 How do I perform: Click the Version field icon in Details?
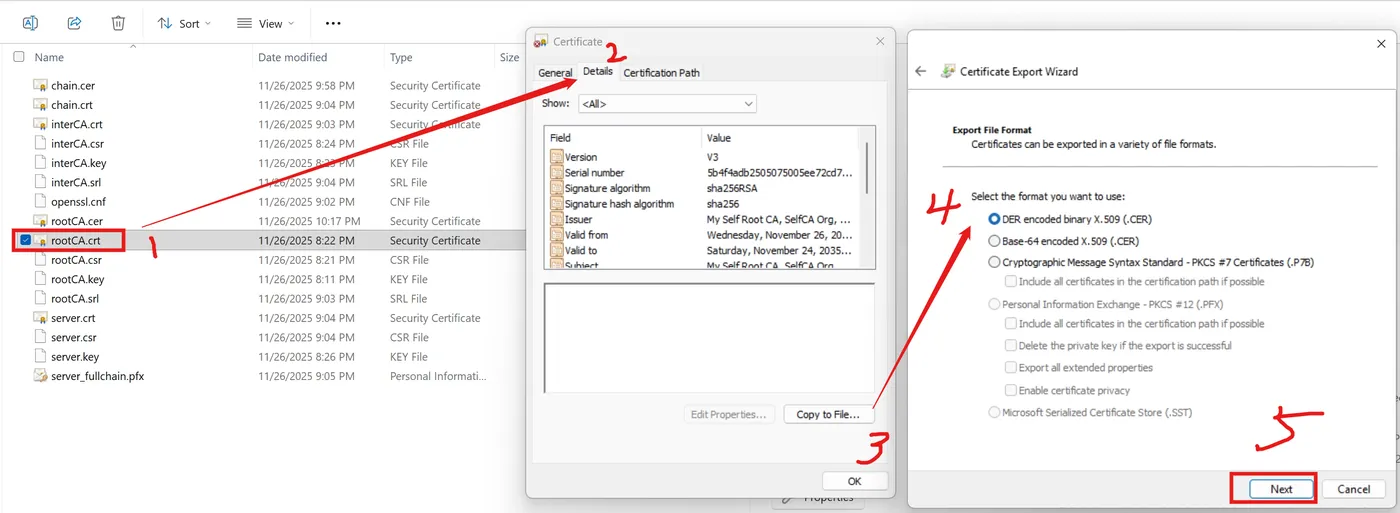coord(557,157)
